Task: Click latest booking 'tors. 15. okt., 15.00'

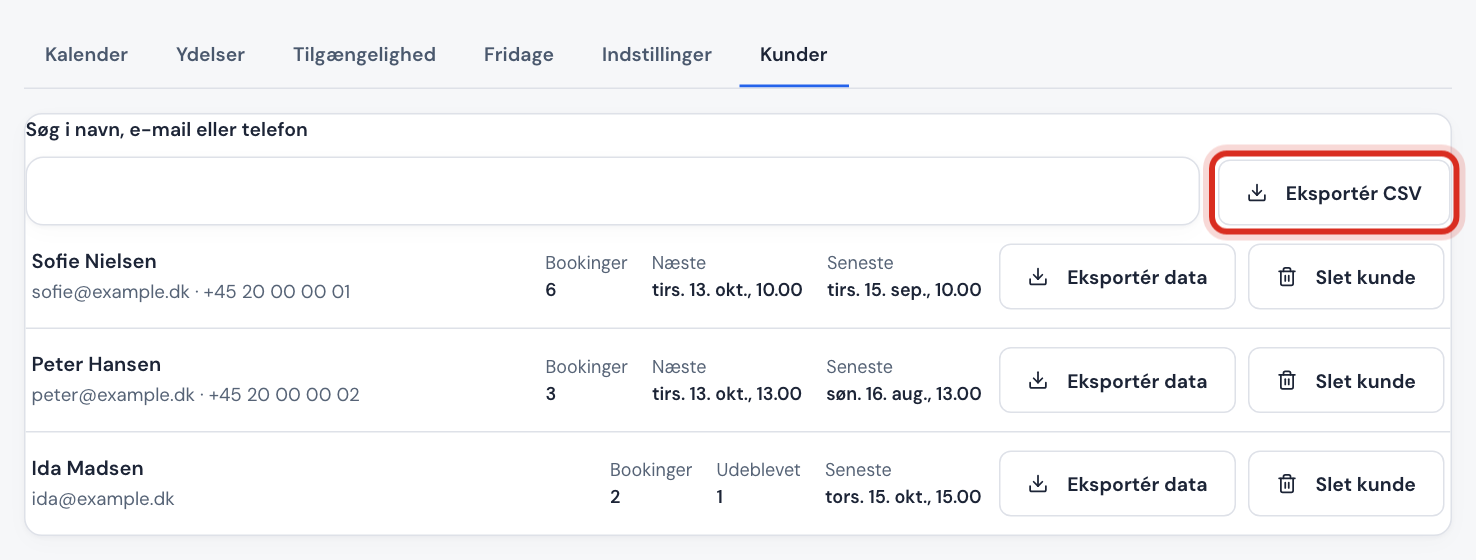Action: click(x=903, y=497)
